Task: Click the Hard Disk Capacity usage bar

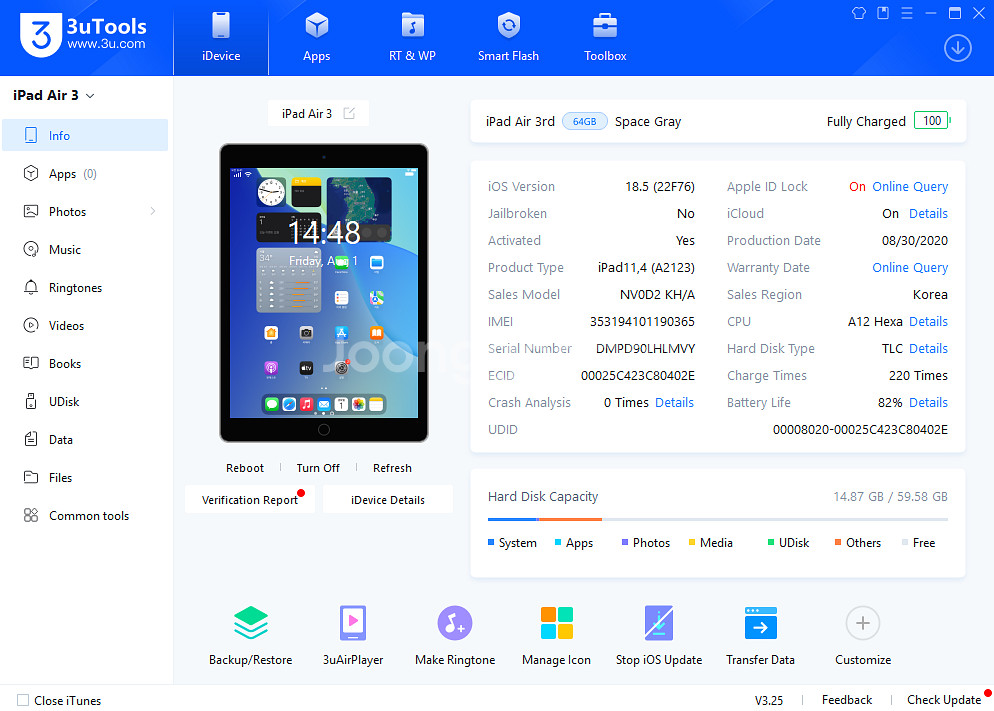Action: click(x=718, y=520)
